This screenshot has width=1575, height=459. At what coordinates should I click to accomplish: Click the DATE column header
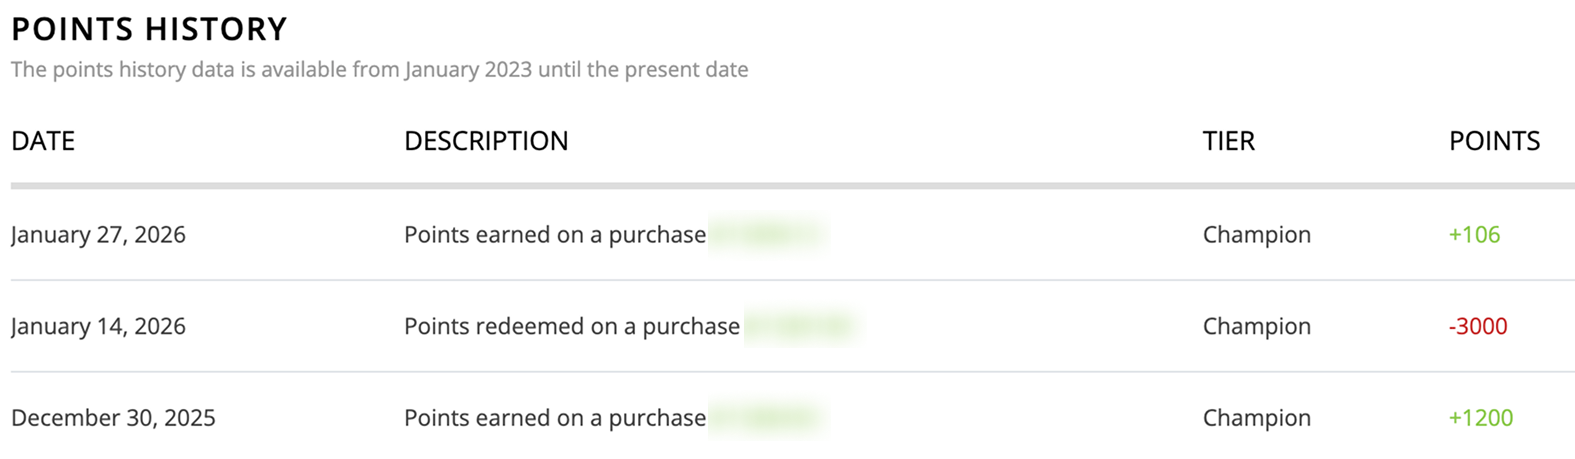coord(43,141)
